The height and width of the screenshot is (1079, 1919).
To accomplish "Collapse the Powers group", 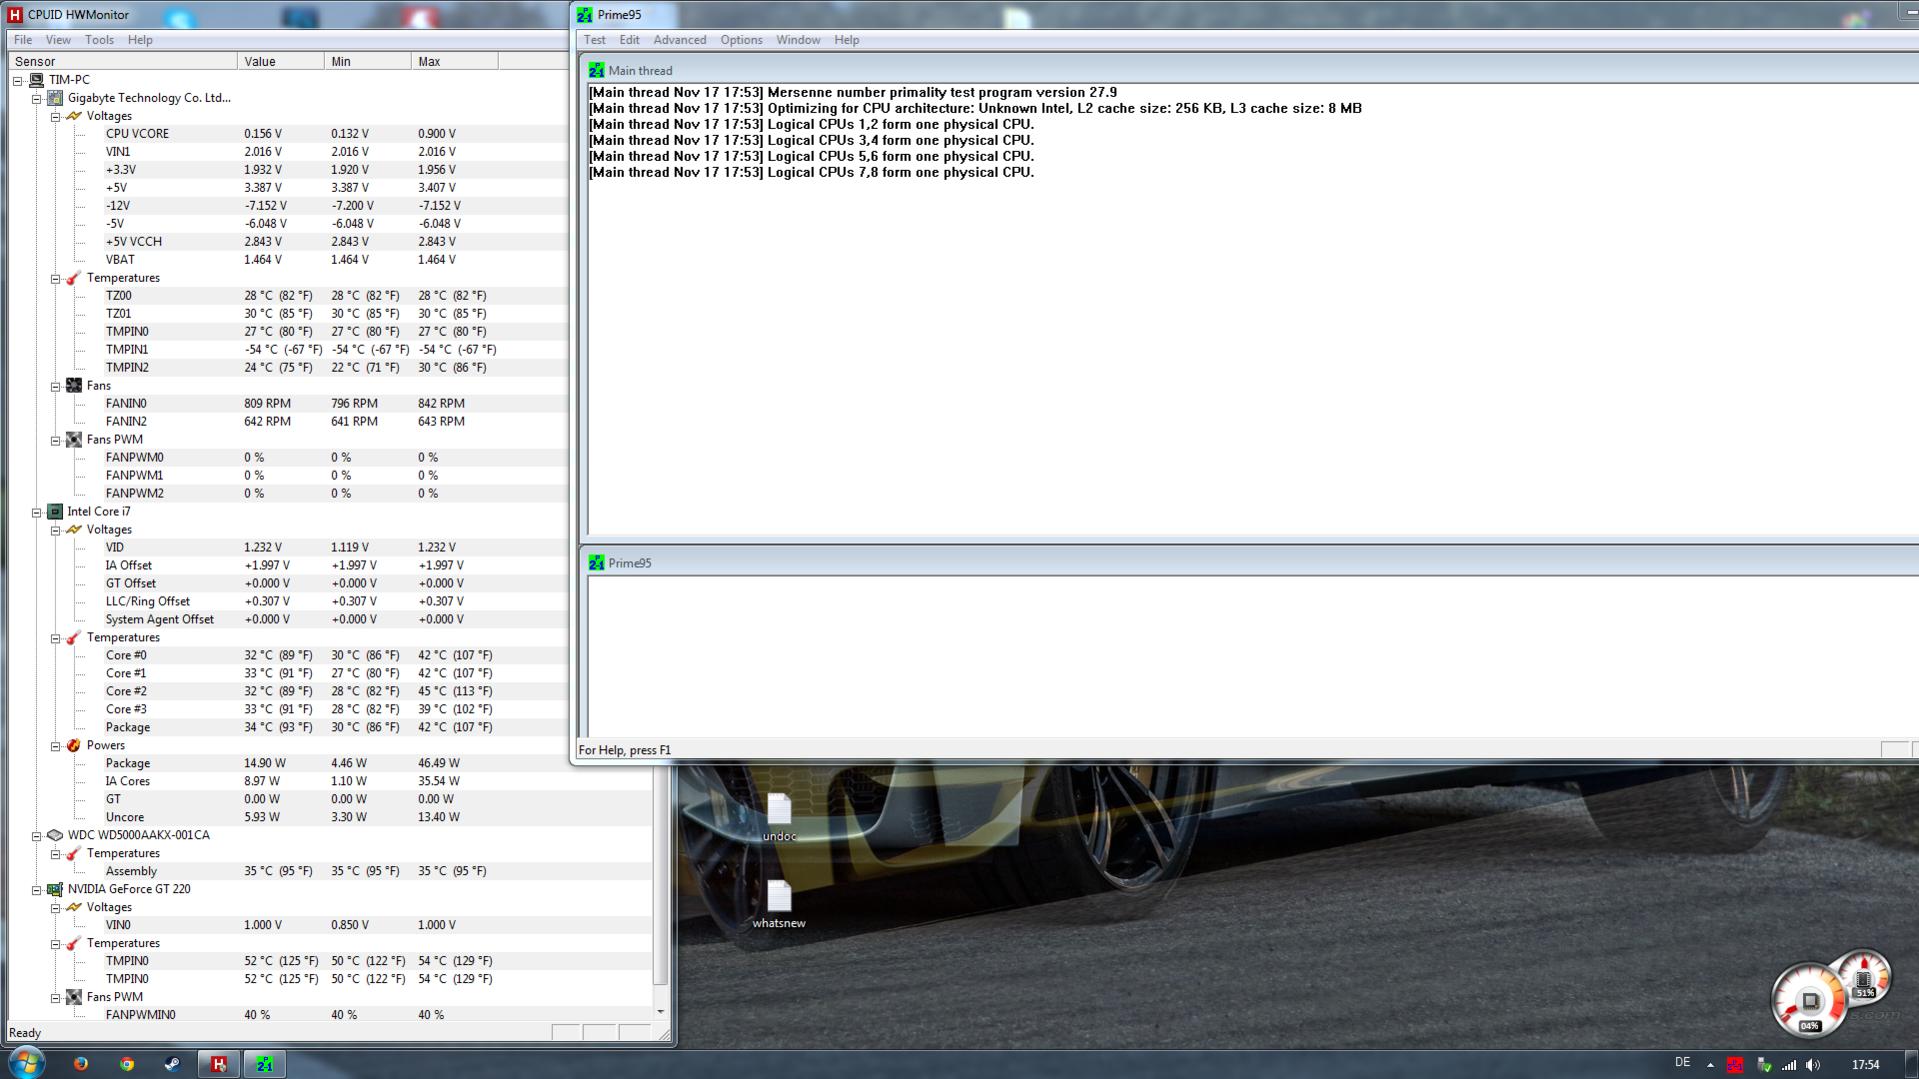I will coord(56,747).
